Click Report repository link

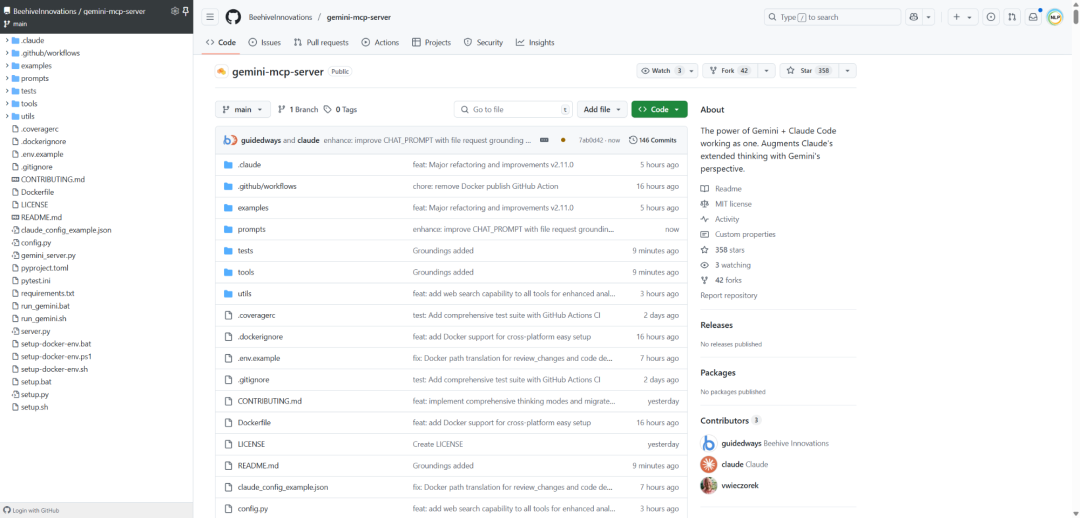[x=729, y=296]
